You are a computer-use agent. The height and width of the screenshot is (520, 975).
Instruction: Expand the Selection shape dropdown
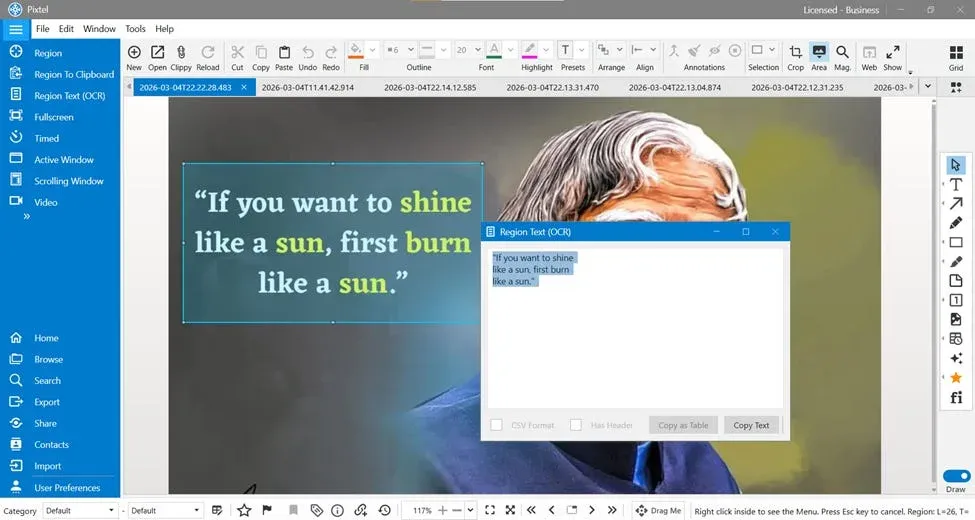point(772,50)
